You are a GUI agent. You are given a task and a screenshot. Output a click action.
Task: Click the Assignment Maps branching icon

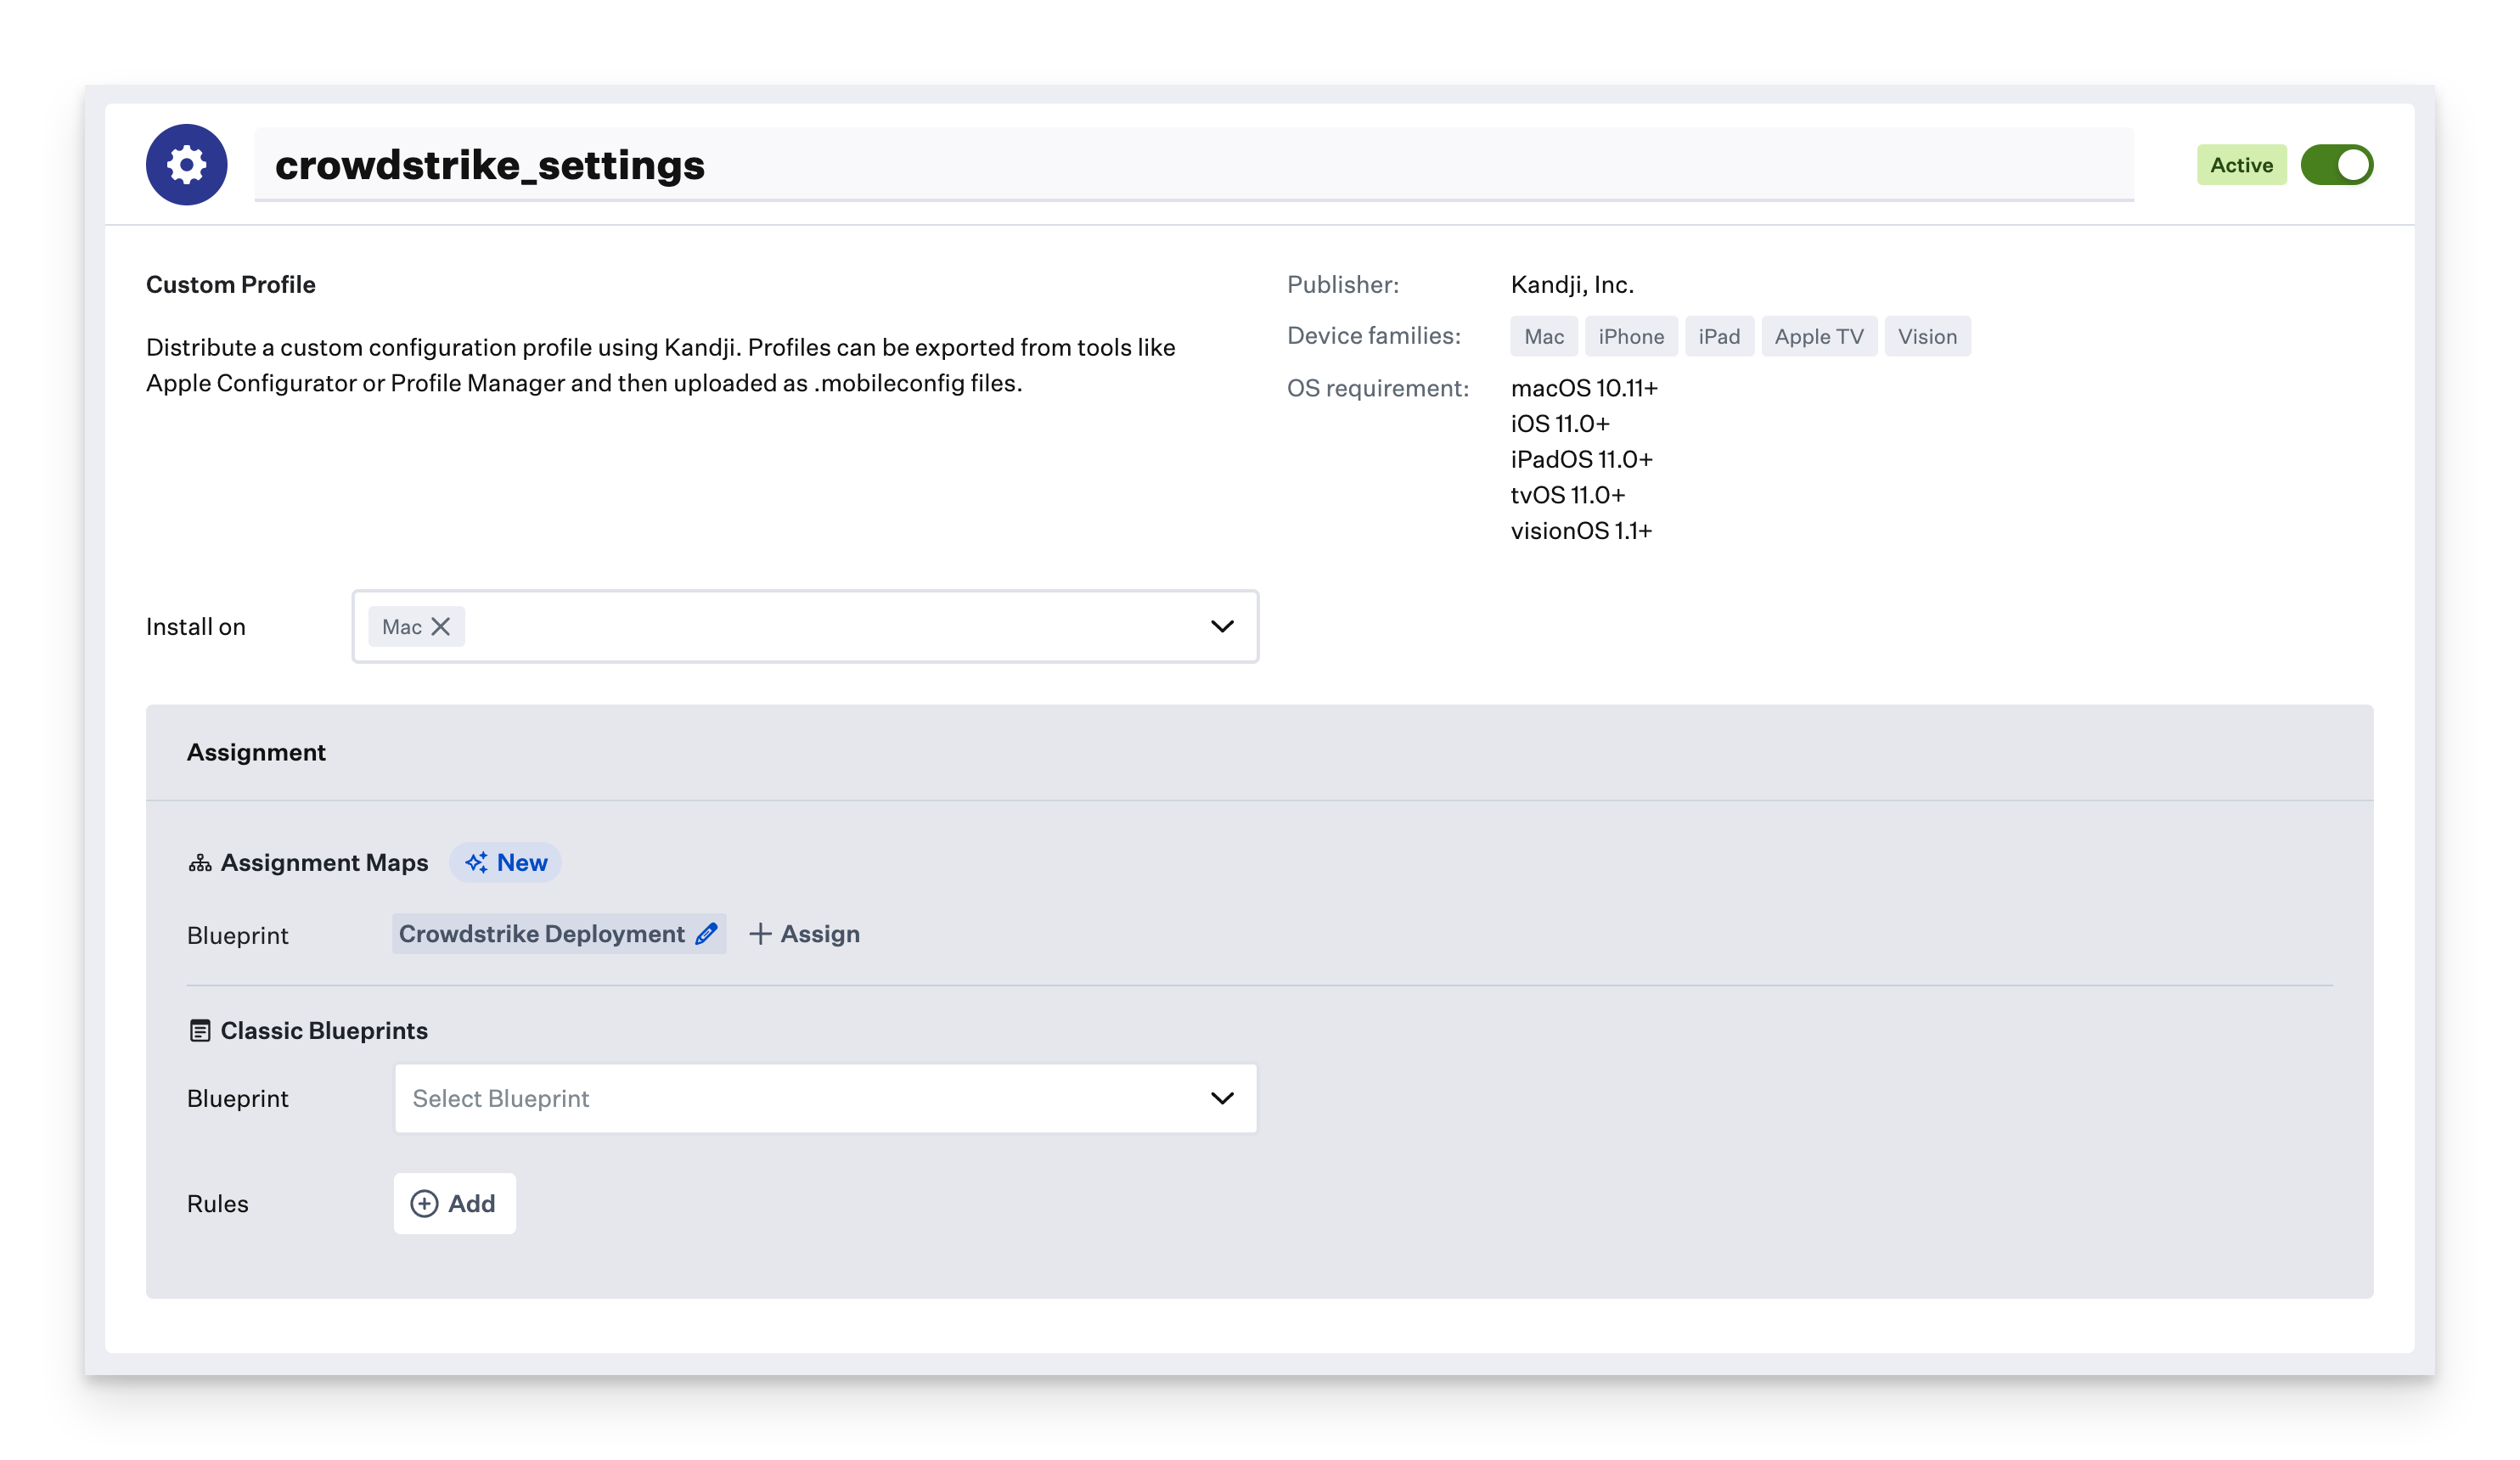click(x=200, y=862)
